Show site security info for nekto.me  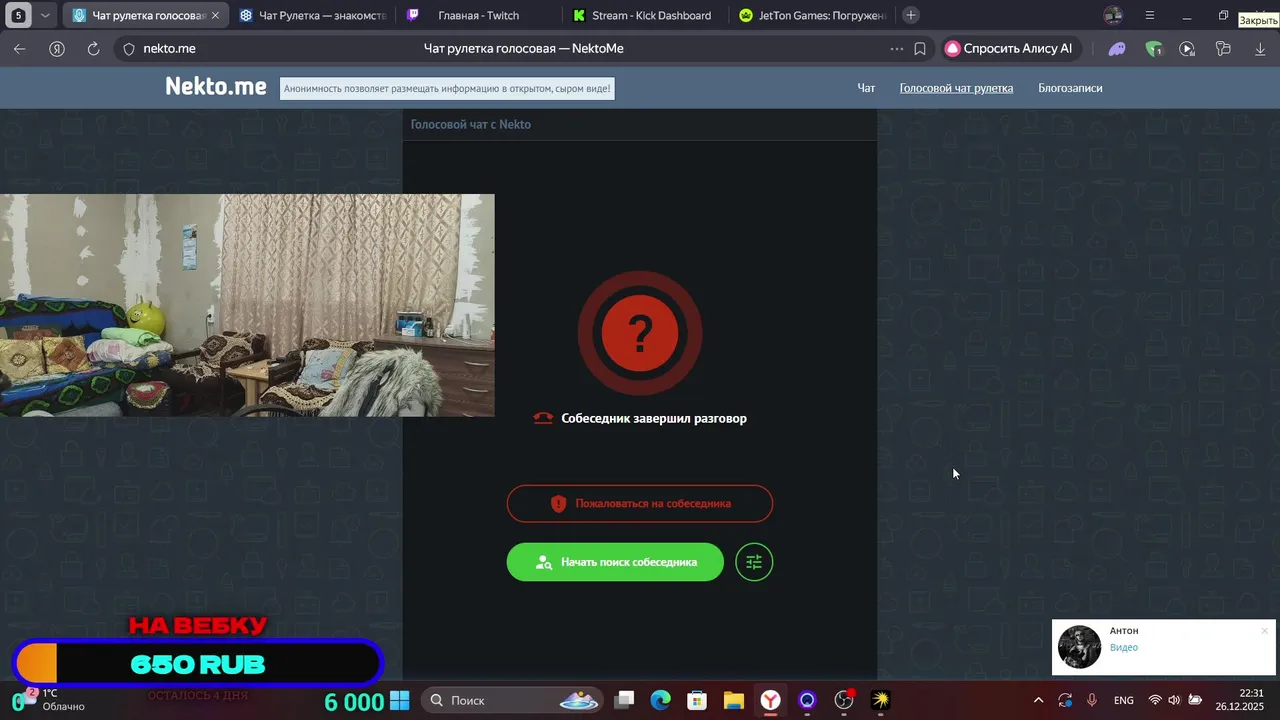pos(128,48)
